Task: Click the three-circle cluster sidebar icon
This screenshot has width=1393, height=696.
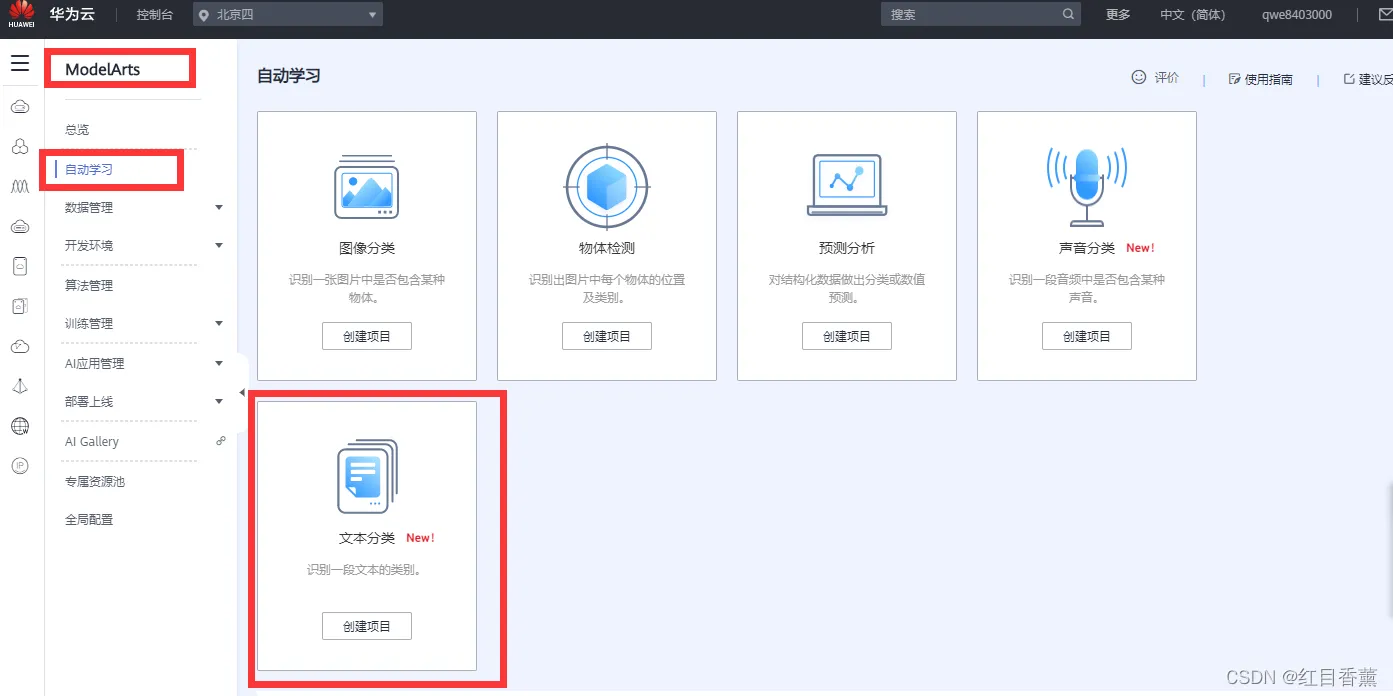Action: [x=20, y=147]
